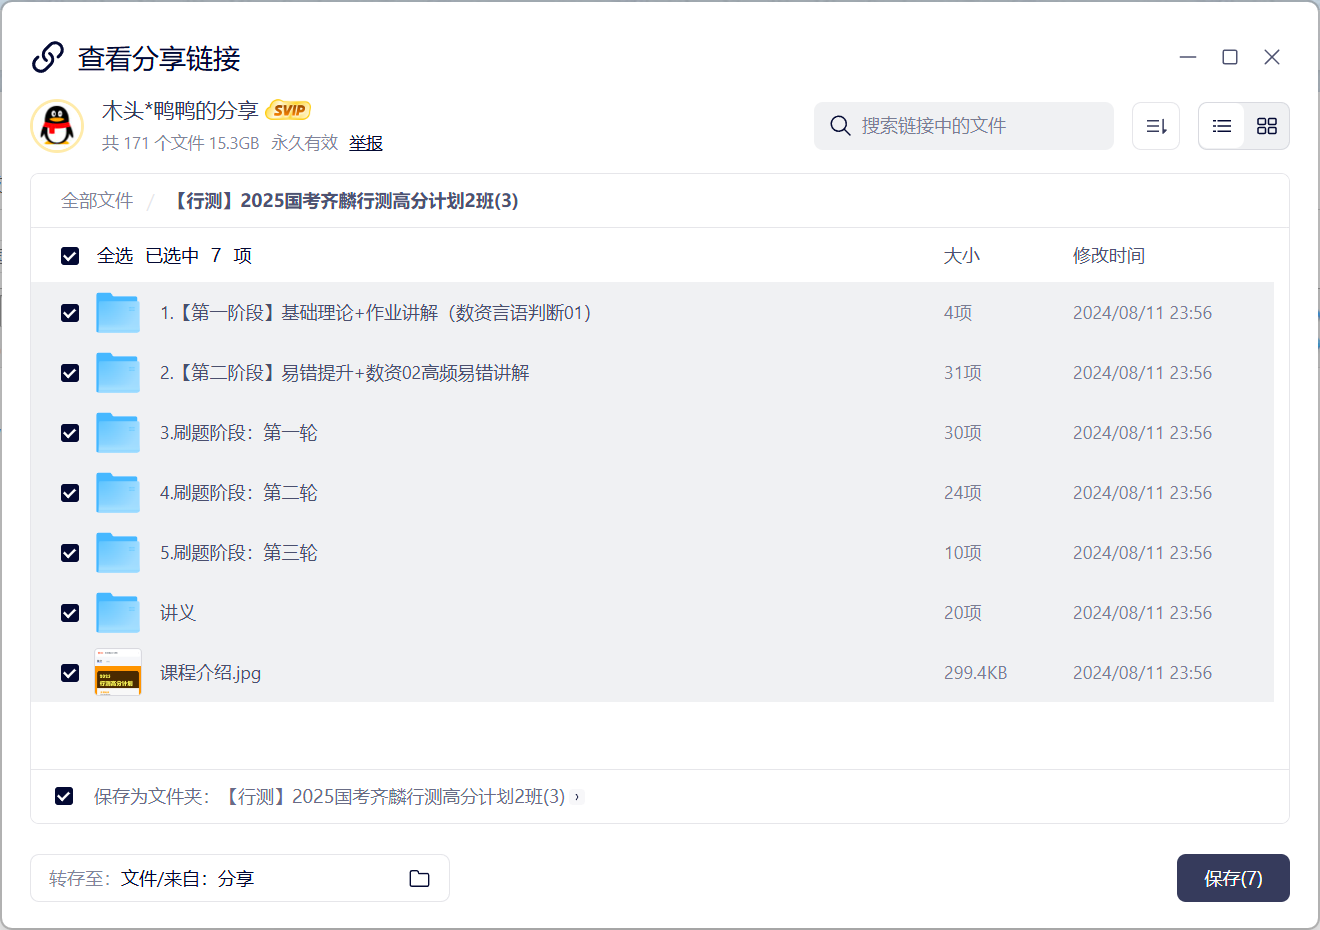The width and height of the screenshot is (1320, 930).
Task: Expand the save-as folder name chevron
Action: (x=577, y=797)
